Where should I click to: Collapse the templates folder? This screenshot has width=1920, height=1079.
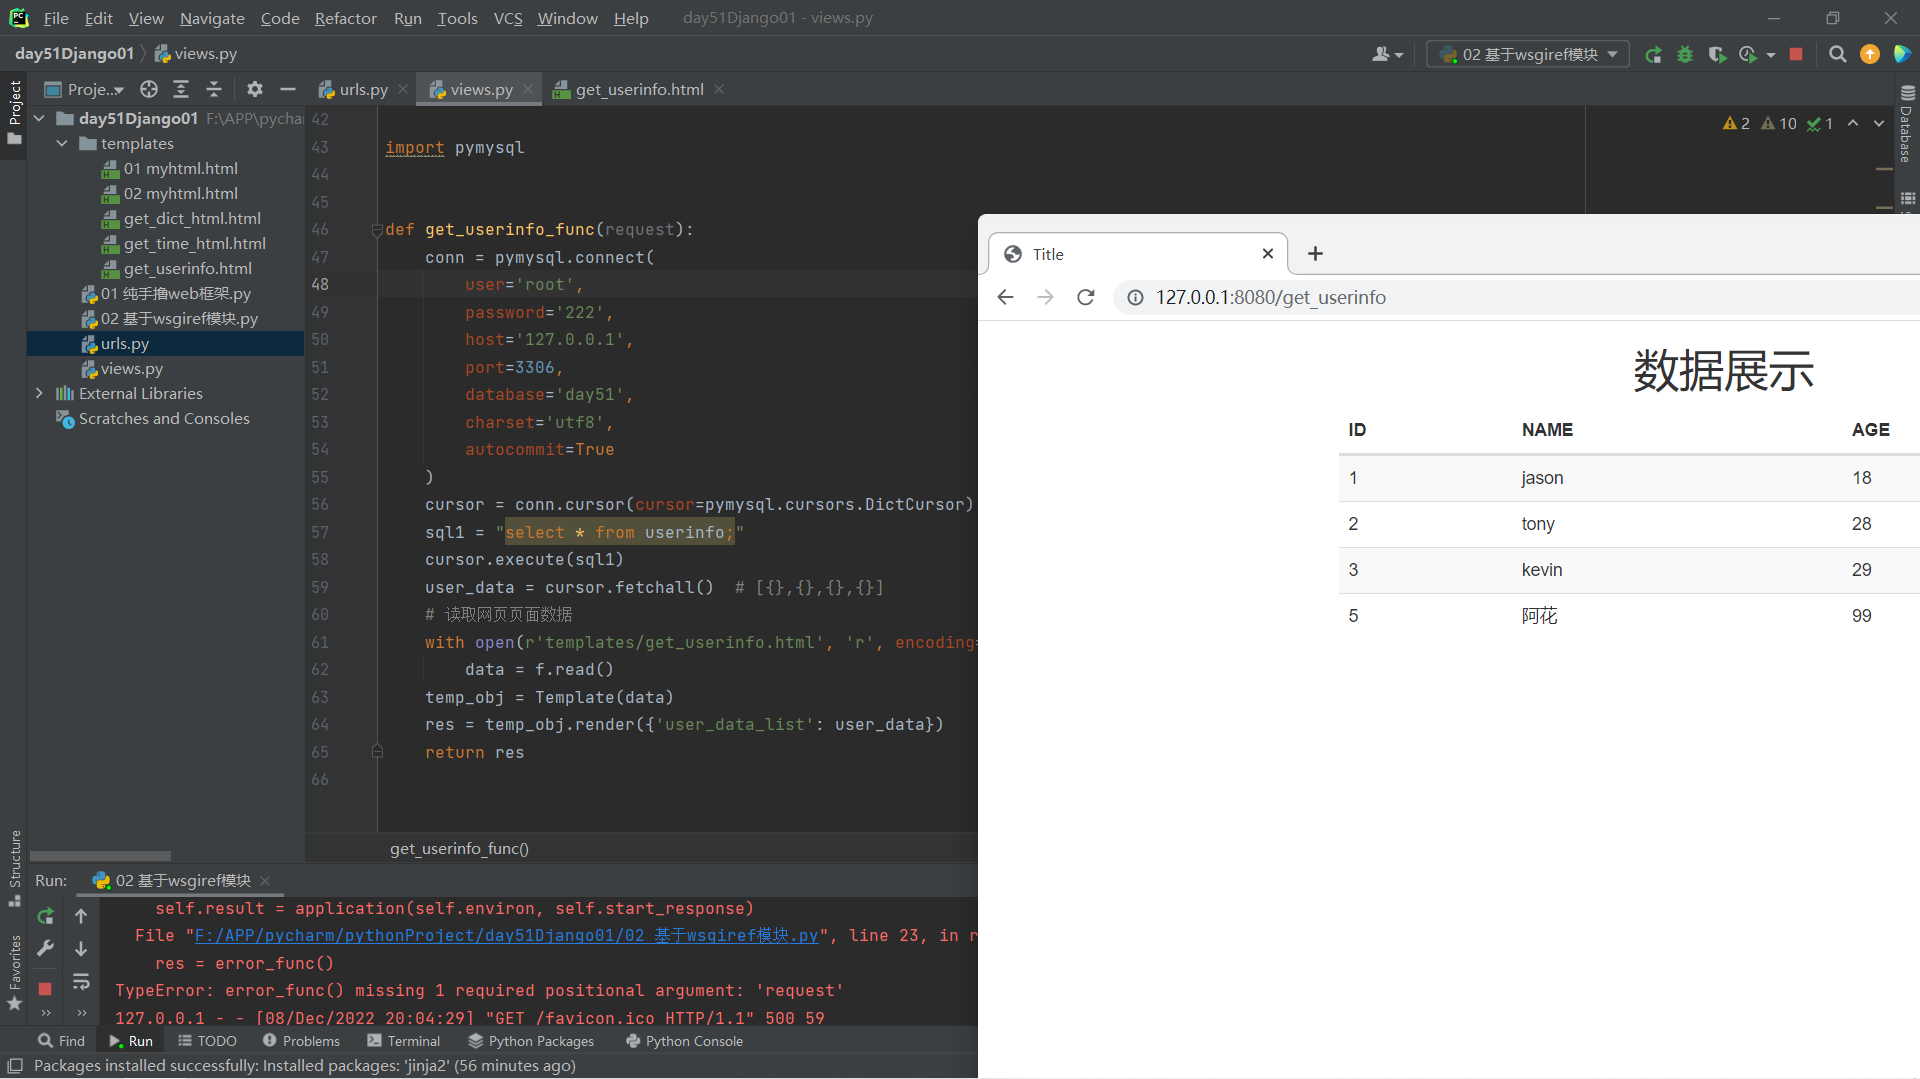(x=62, y=144)
